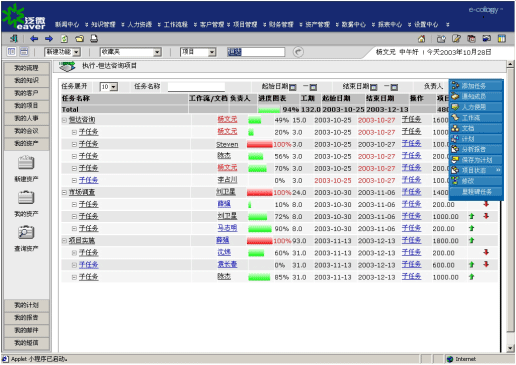
Task: Click the rightmost yellow columns toolbar icon
Action: (x=502, y=39)
